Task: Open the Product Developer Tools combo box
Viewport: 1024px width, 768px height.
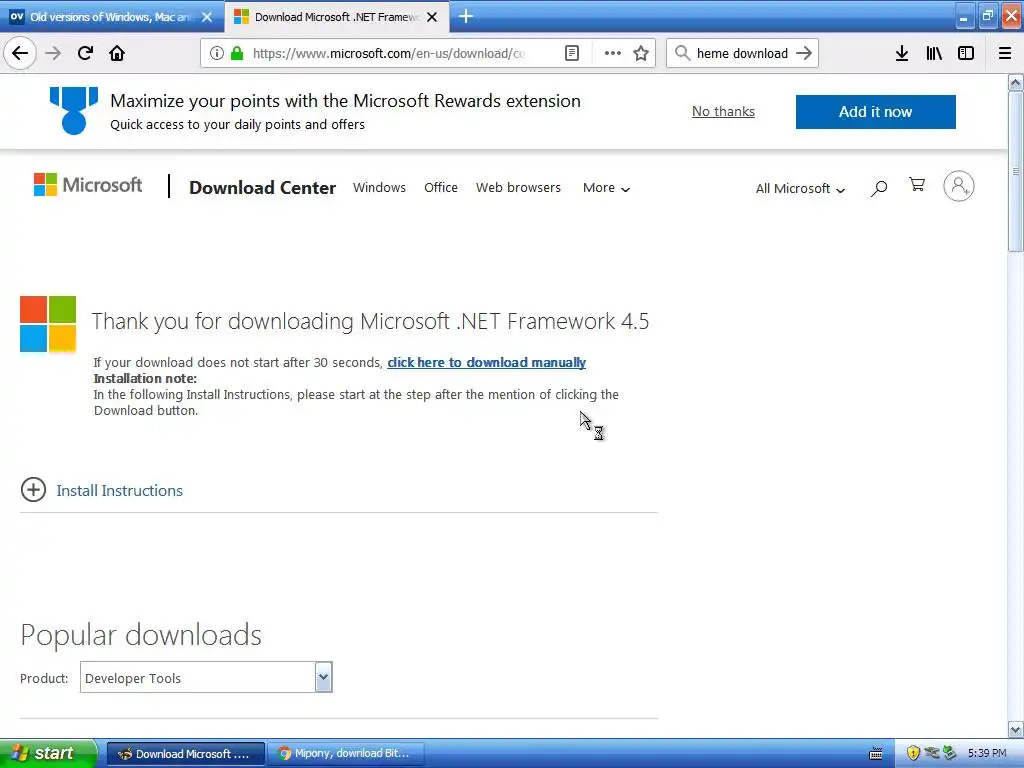Action: (x=206, y=677)
